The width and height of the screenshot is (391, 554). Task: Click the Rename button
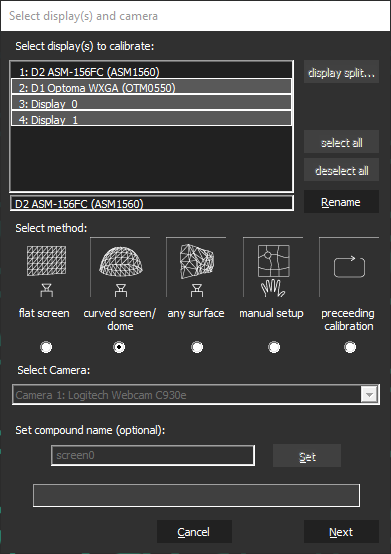[x=342, y=201]
